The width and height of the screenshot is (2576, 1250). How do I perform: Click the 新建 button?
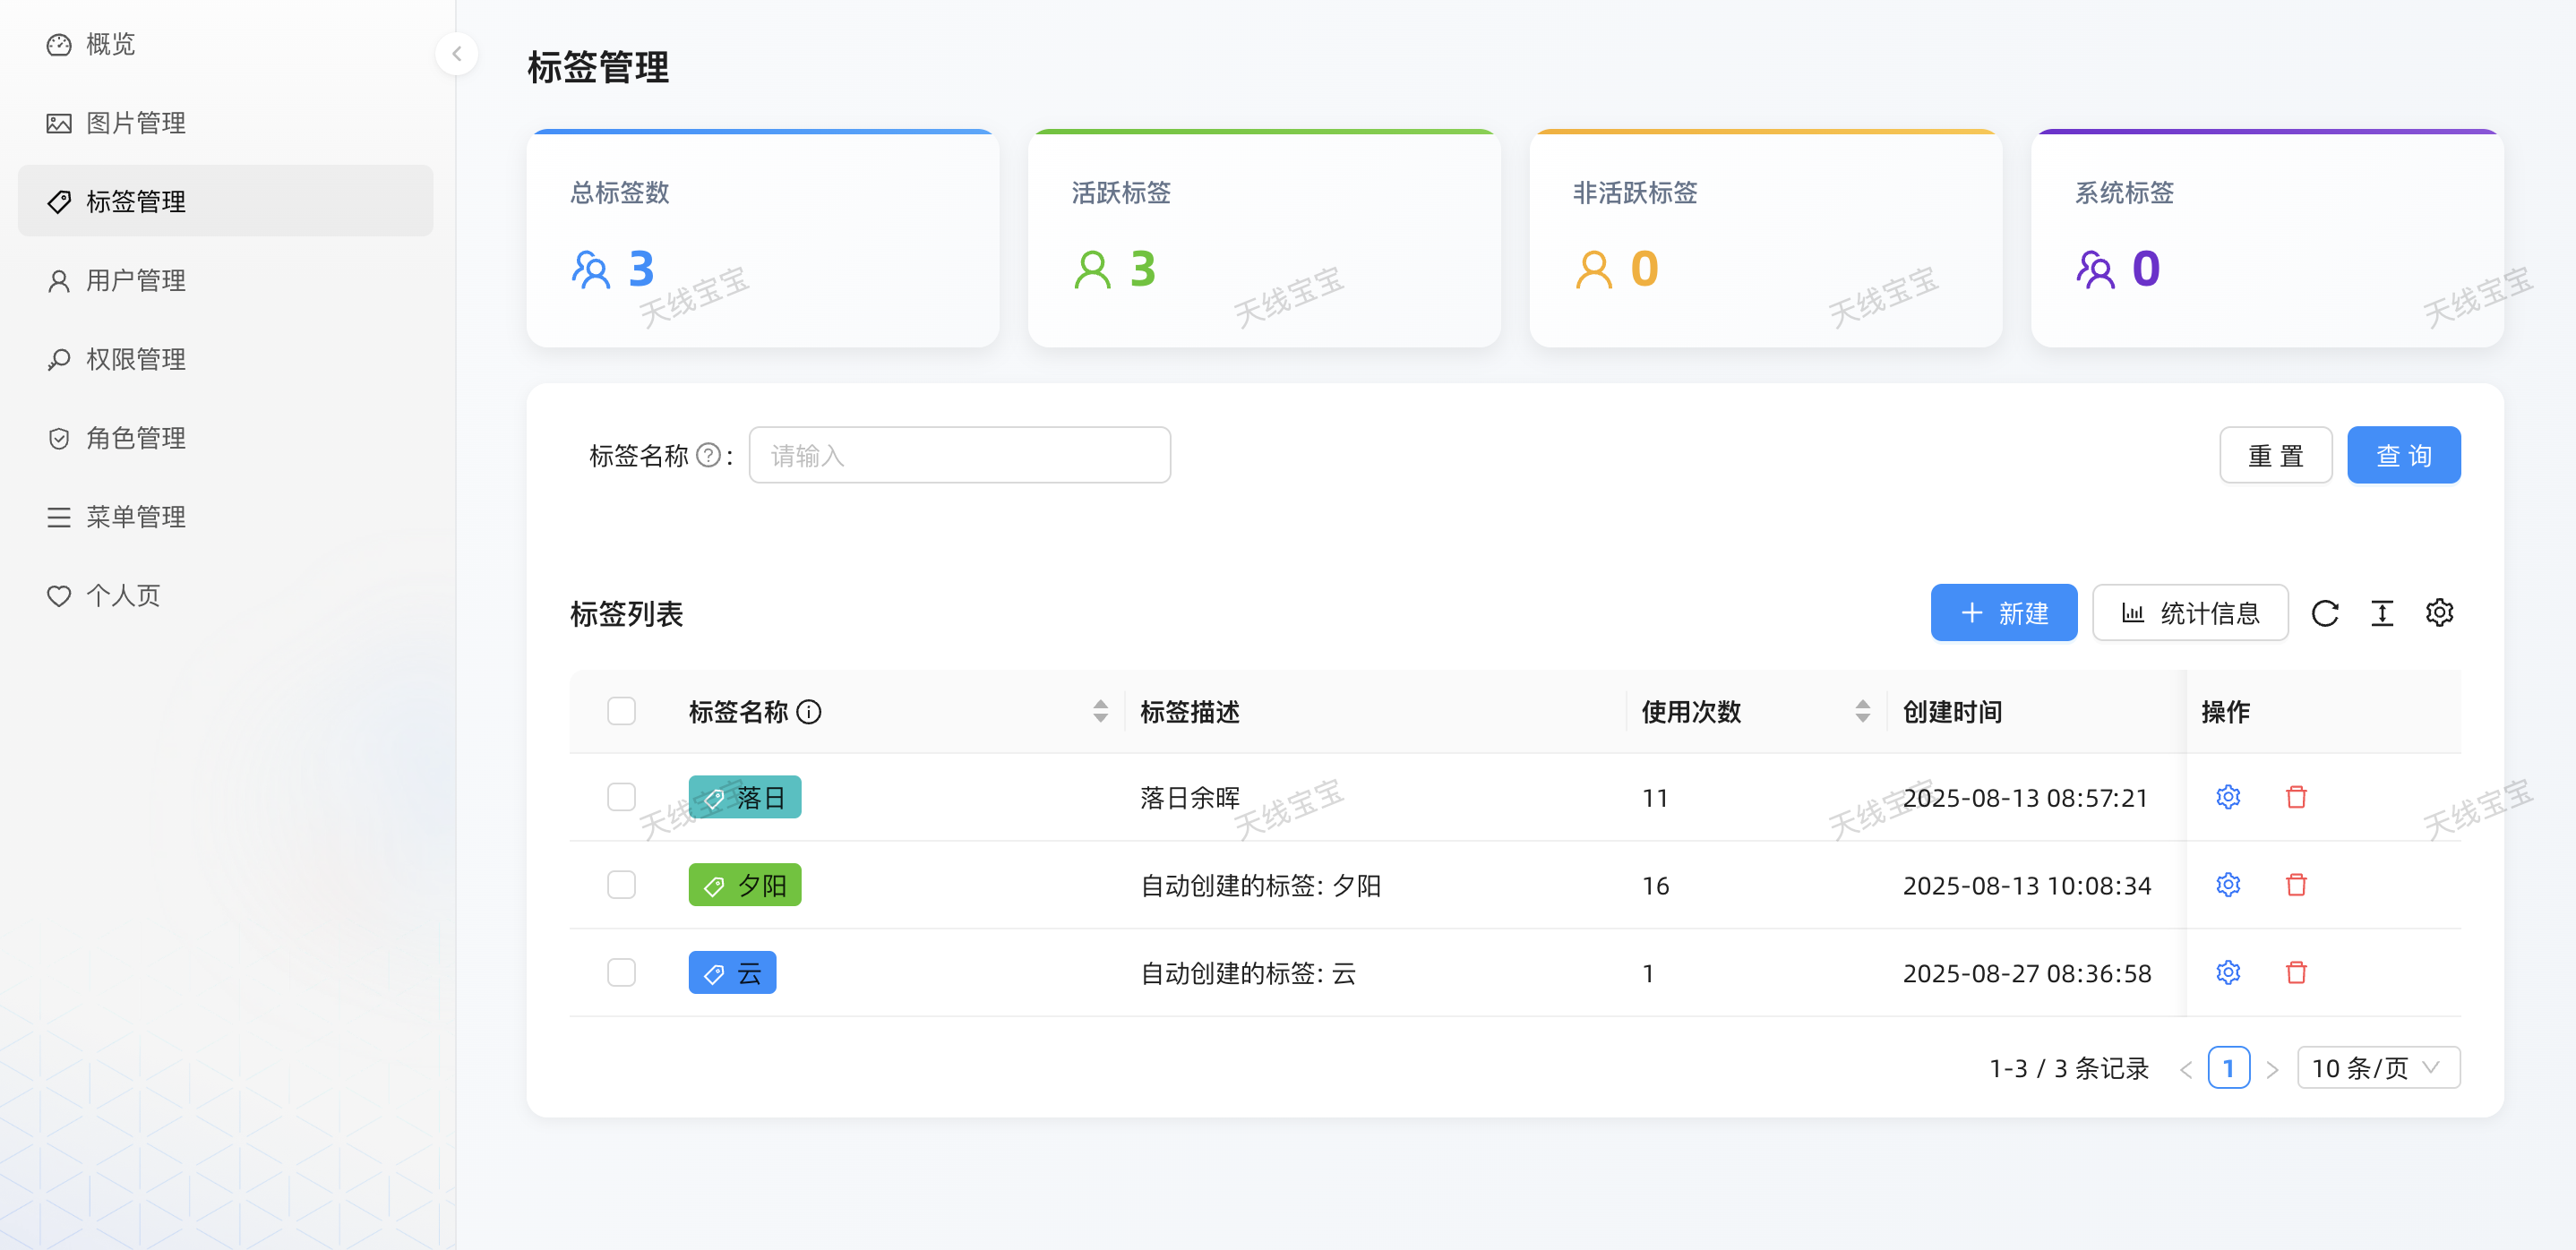[x=2003, y=613]
